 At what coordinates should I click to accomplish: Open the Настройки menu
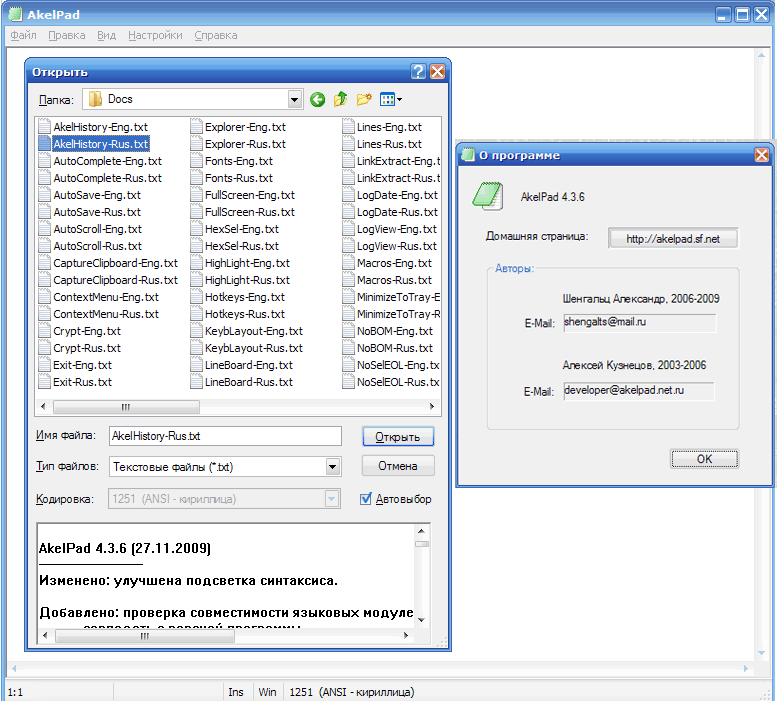coord(155,35)
